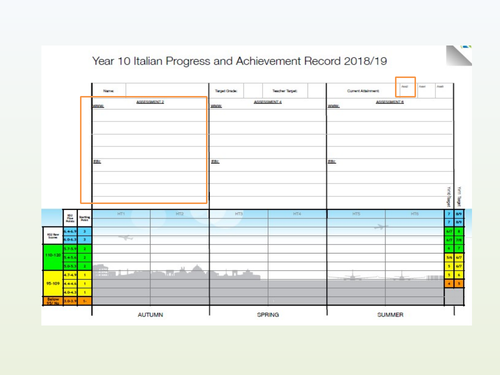Click the green 110-120 score band cell
This screenshot has height=375, width=500.
point(53,257)
